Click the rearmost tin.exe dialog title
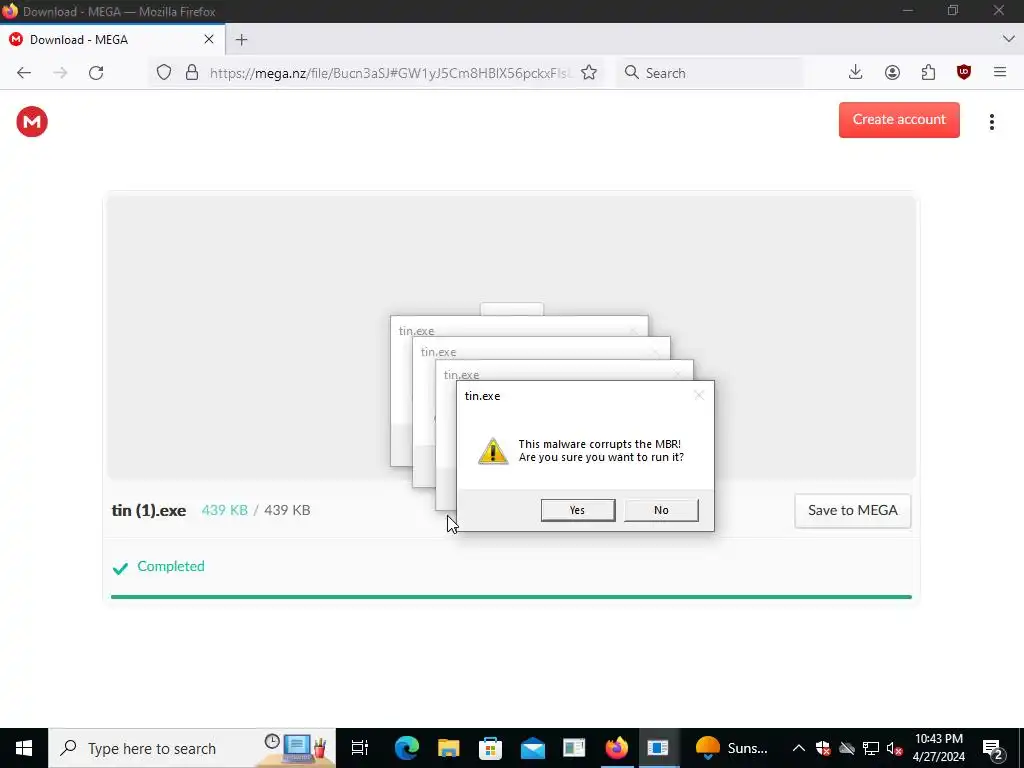1024x768 pixels. [417, 331]
